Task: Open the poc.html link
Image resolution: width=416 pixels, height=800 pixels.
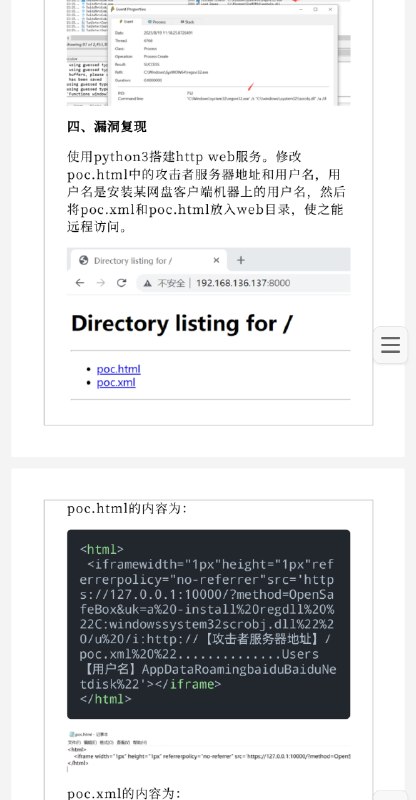Action: pyautogui.click(x=118, y=369)
